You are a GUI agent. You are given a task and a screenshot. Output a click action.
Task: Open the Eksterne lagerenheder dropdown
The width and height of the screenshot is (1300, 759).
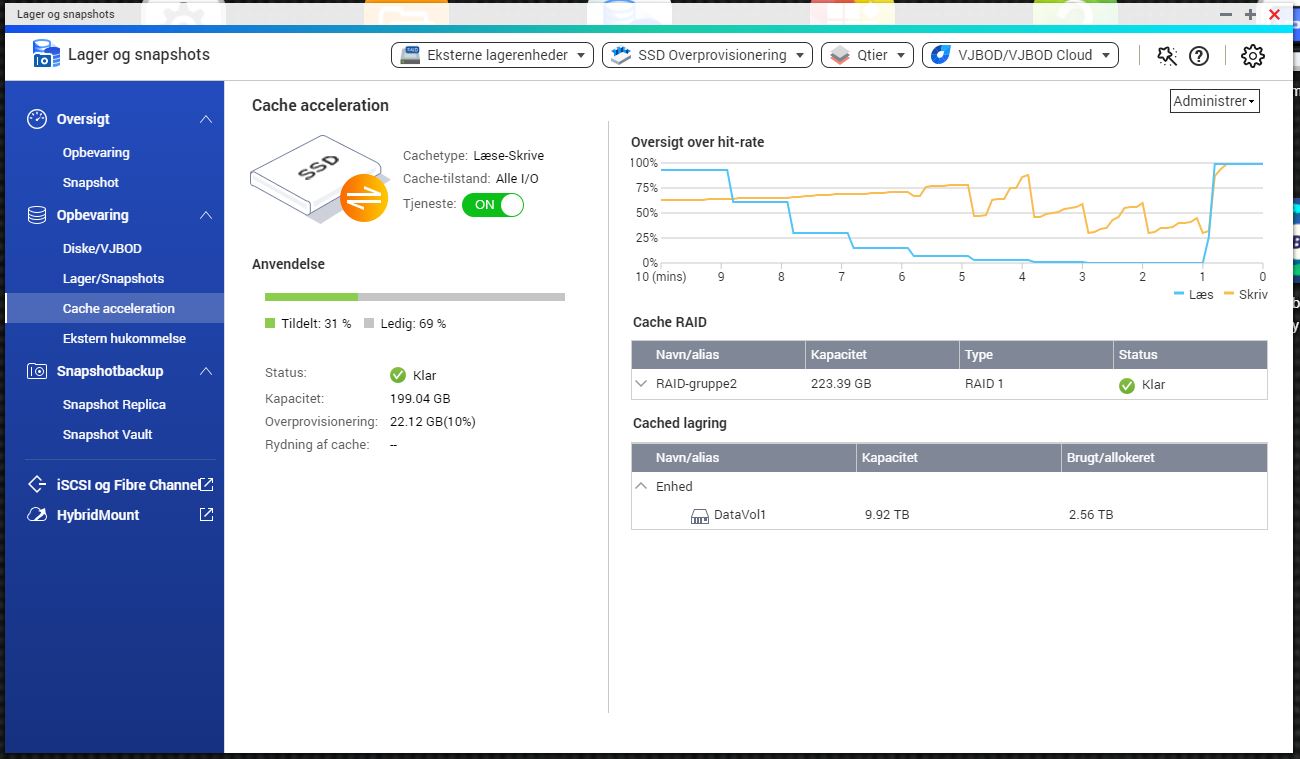point(492,55)
